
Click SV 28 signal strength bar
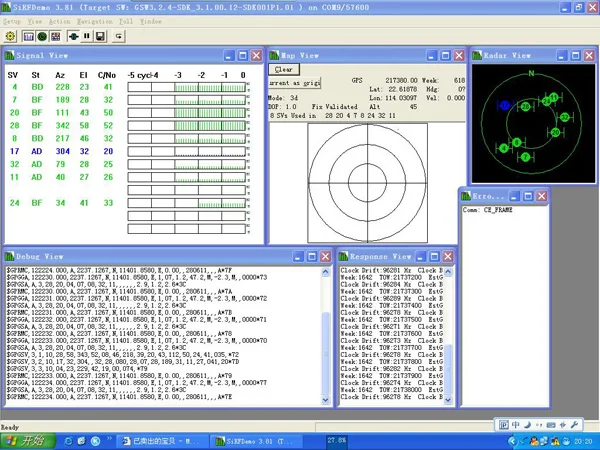coord(187,126)
